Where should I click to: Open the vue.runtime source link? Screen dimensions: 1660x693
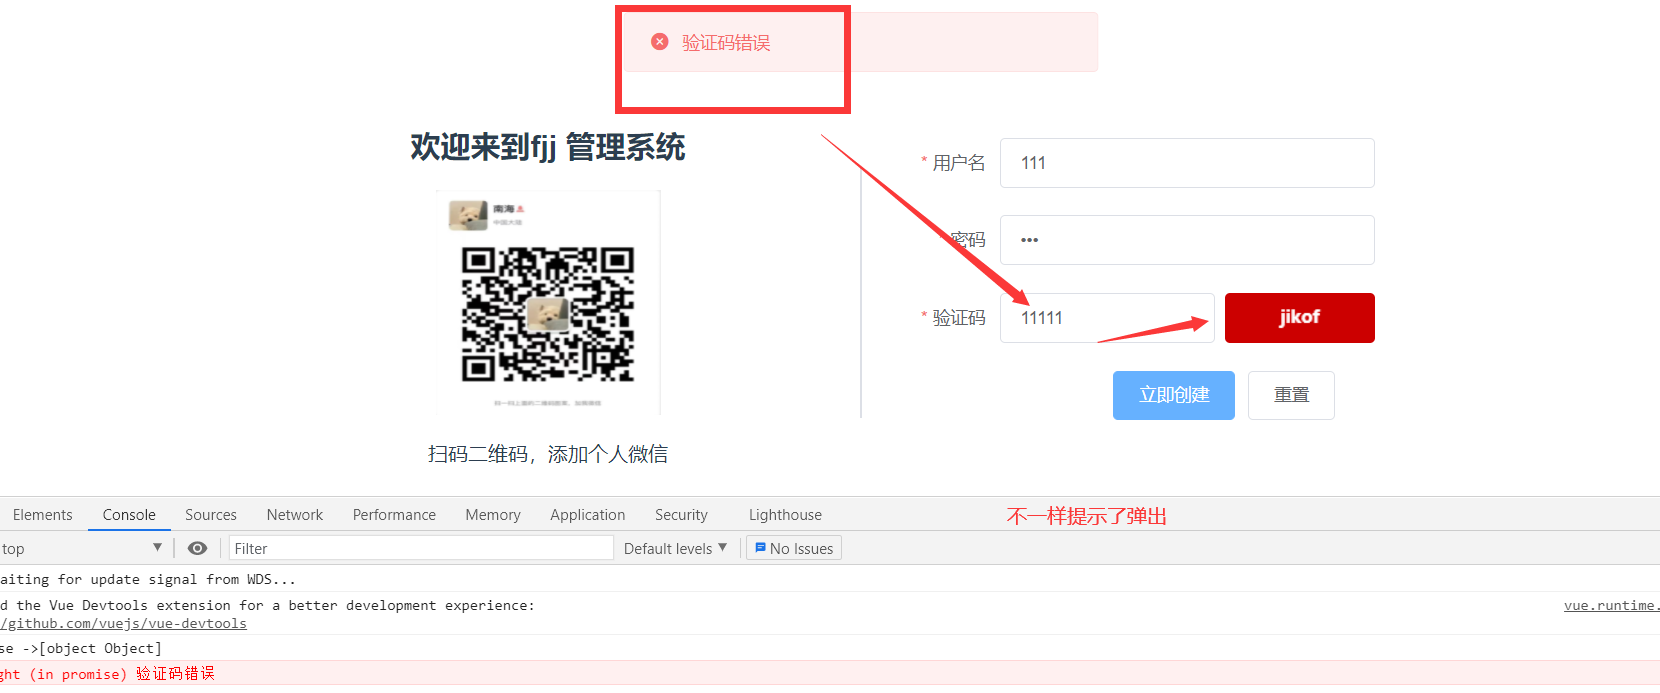point(1611,605)
